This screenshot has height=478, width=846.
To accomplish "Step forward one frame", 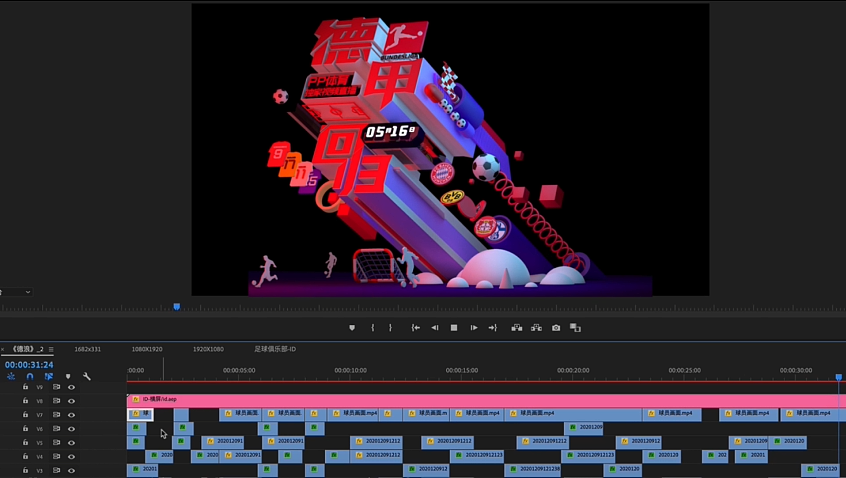I will click(x=474, y=327).
